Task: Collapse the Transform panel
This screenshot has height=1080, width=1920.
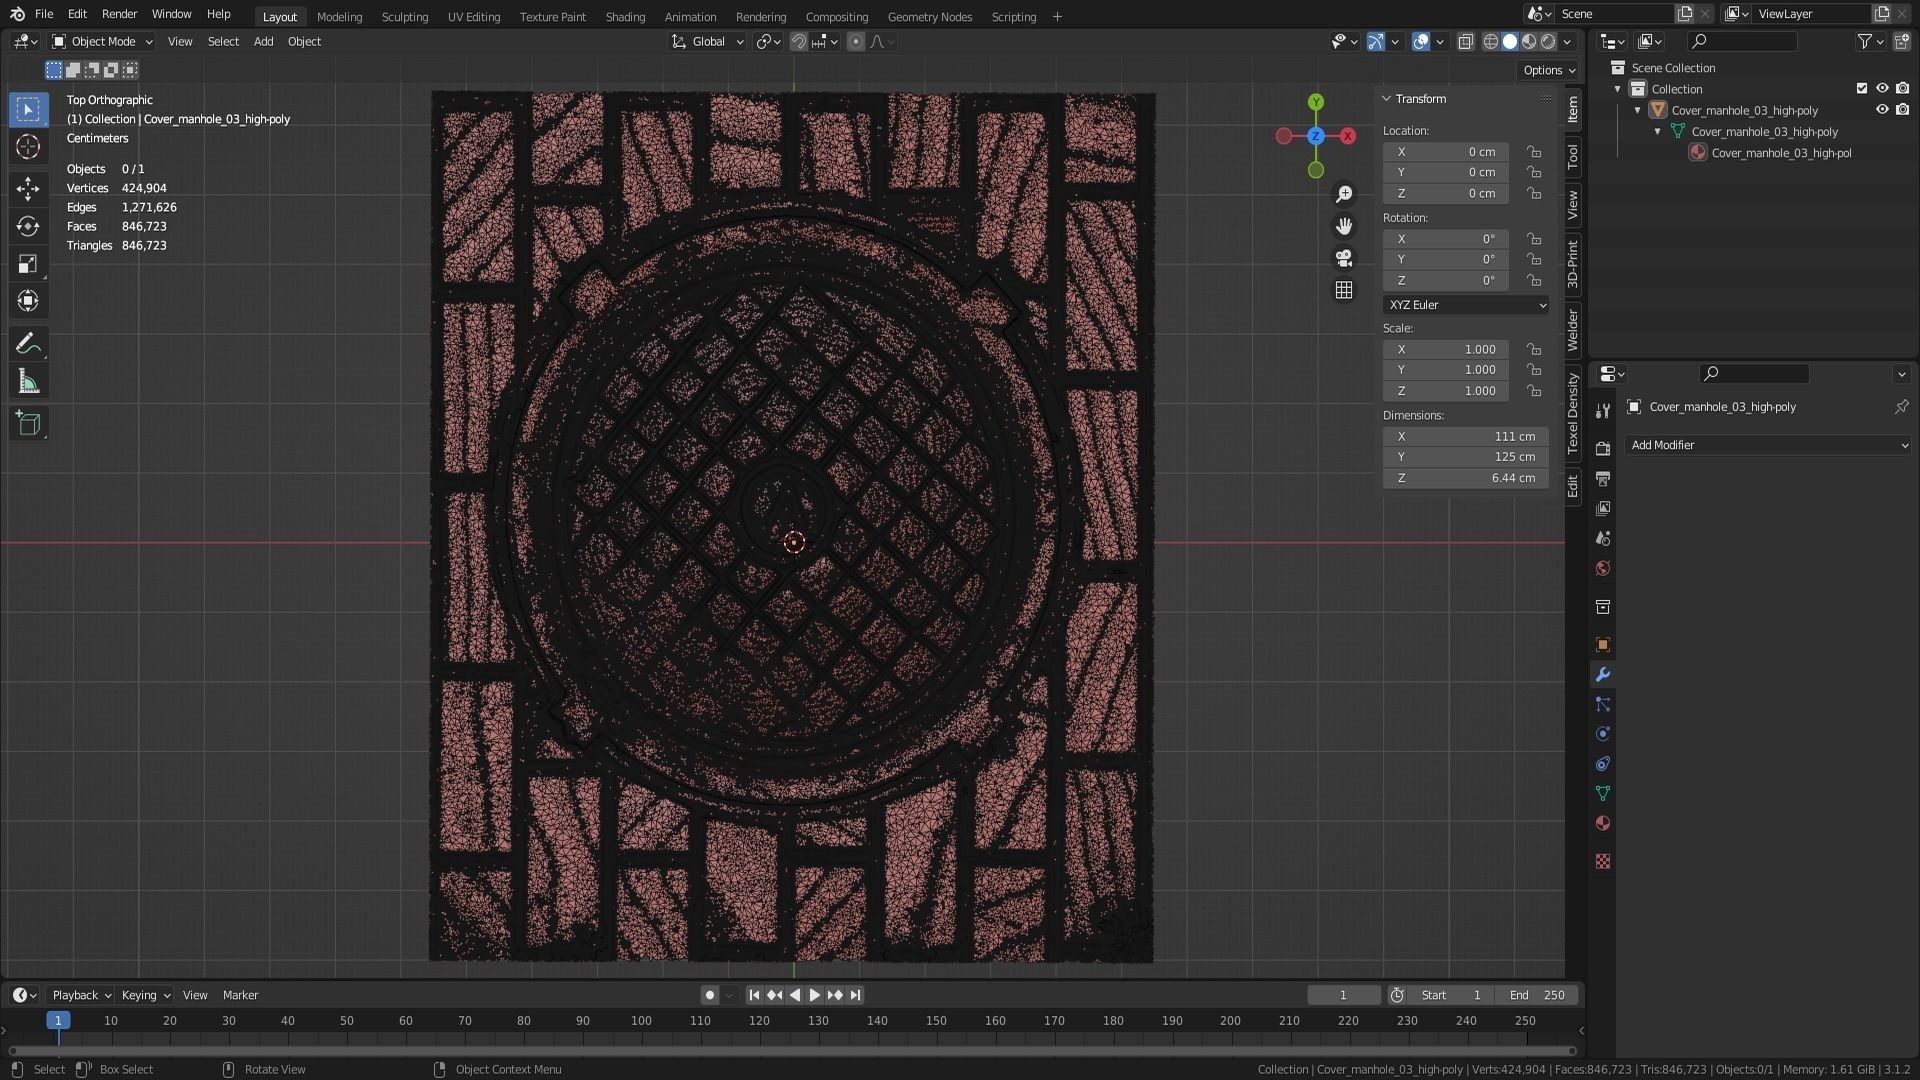Action: [x=1387, y=99]
